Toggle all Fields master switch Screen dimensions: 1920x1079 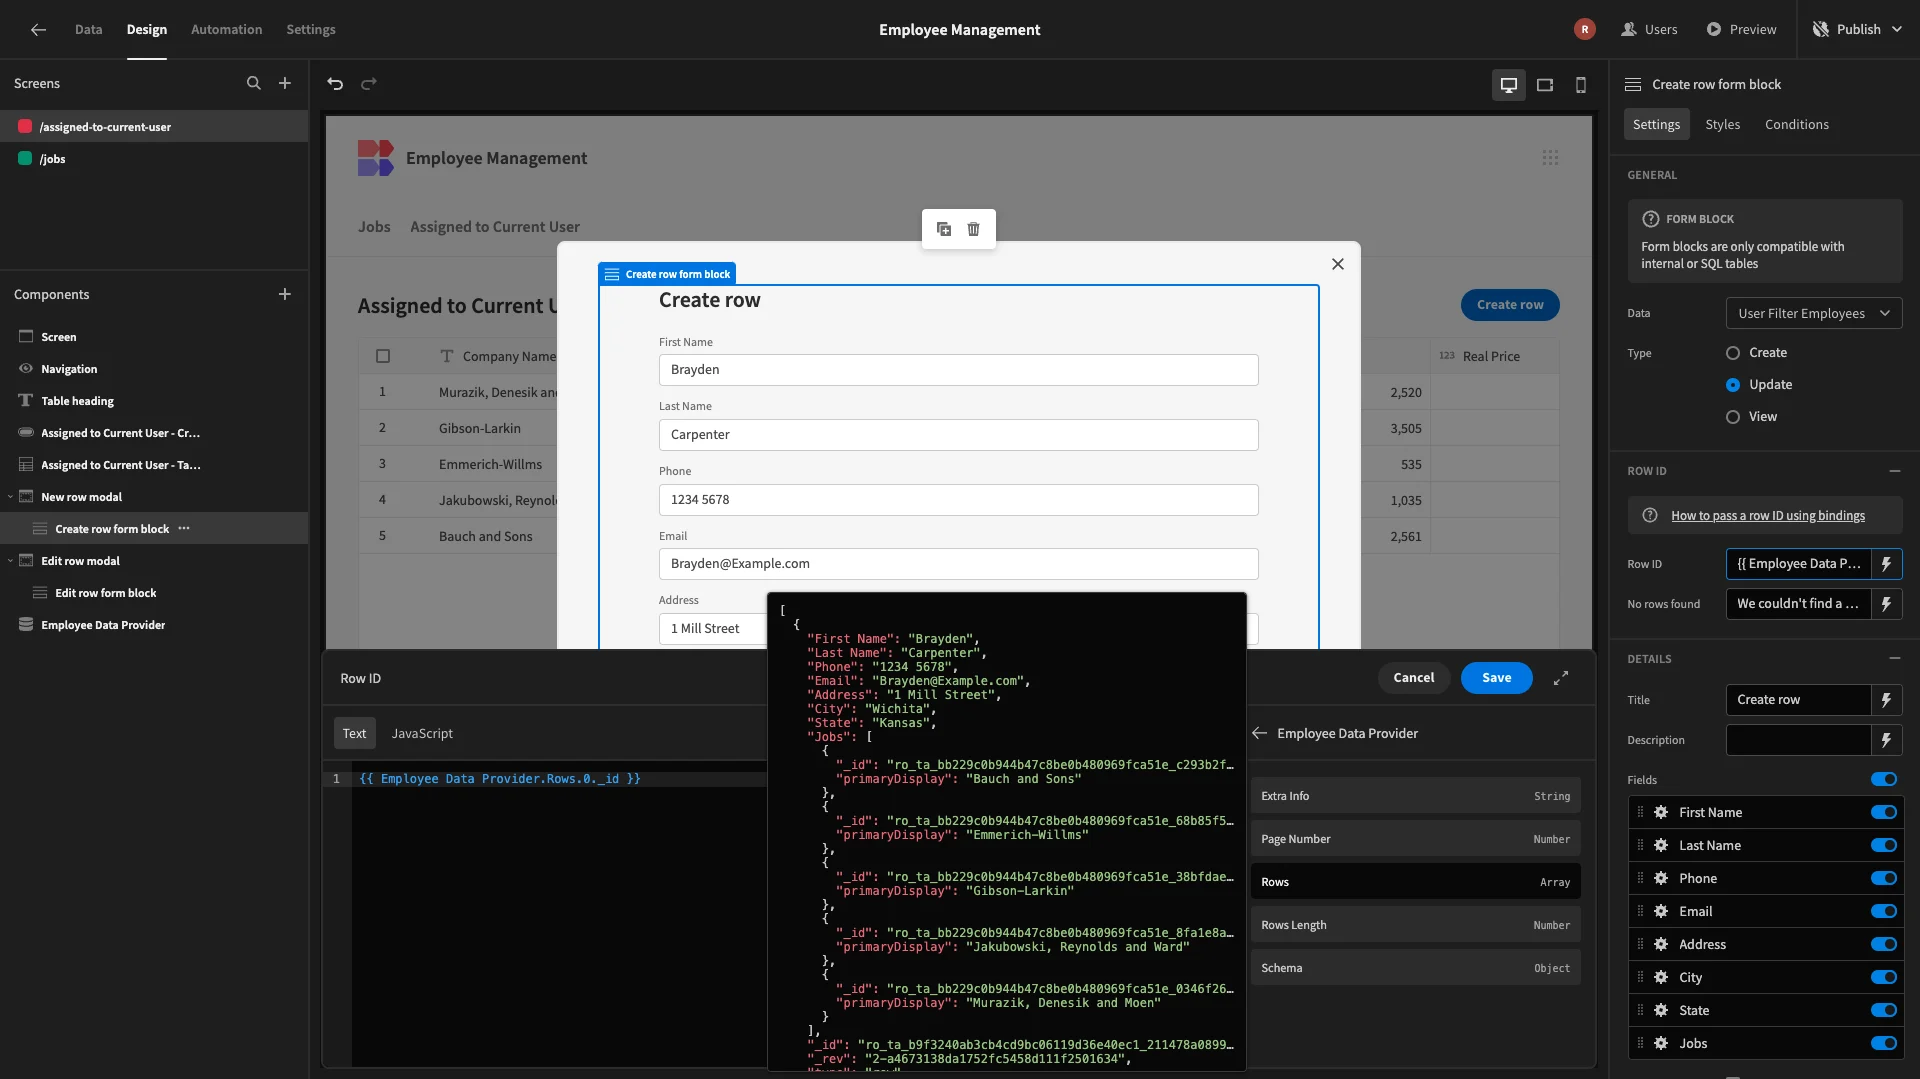[1884, 780]
